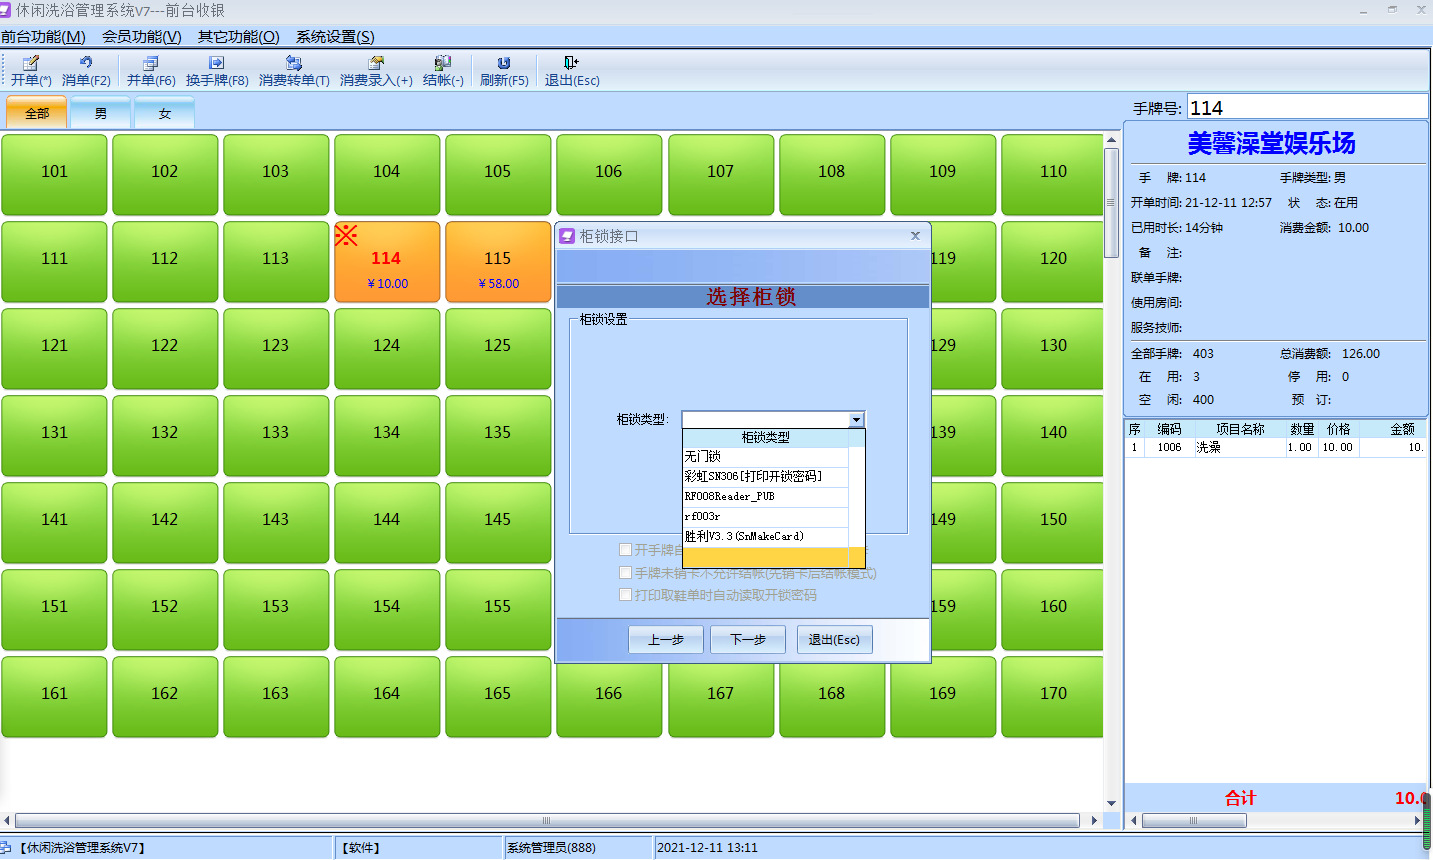Click the 开单 (open bill) toolbar icon
Viewport: 1433px width, 860px height.
pyautogui.click(x=31, y=63)
